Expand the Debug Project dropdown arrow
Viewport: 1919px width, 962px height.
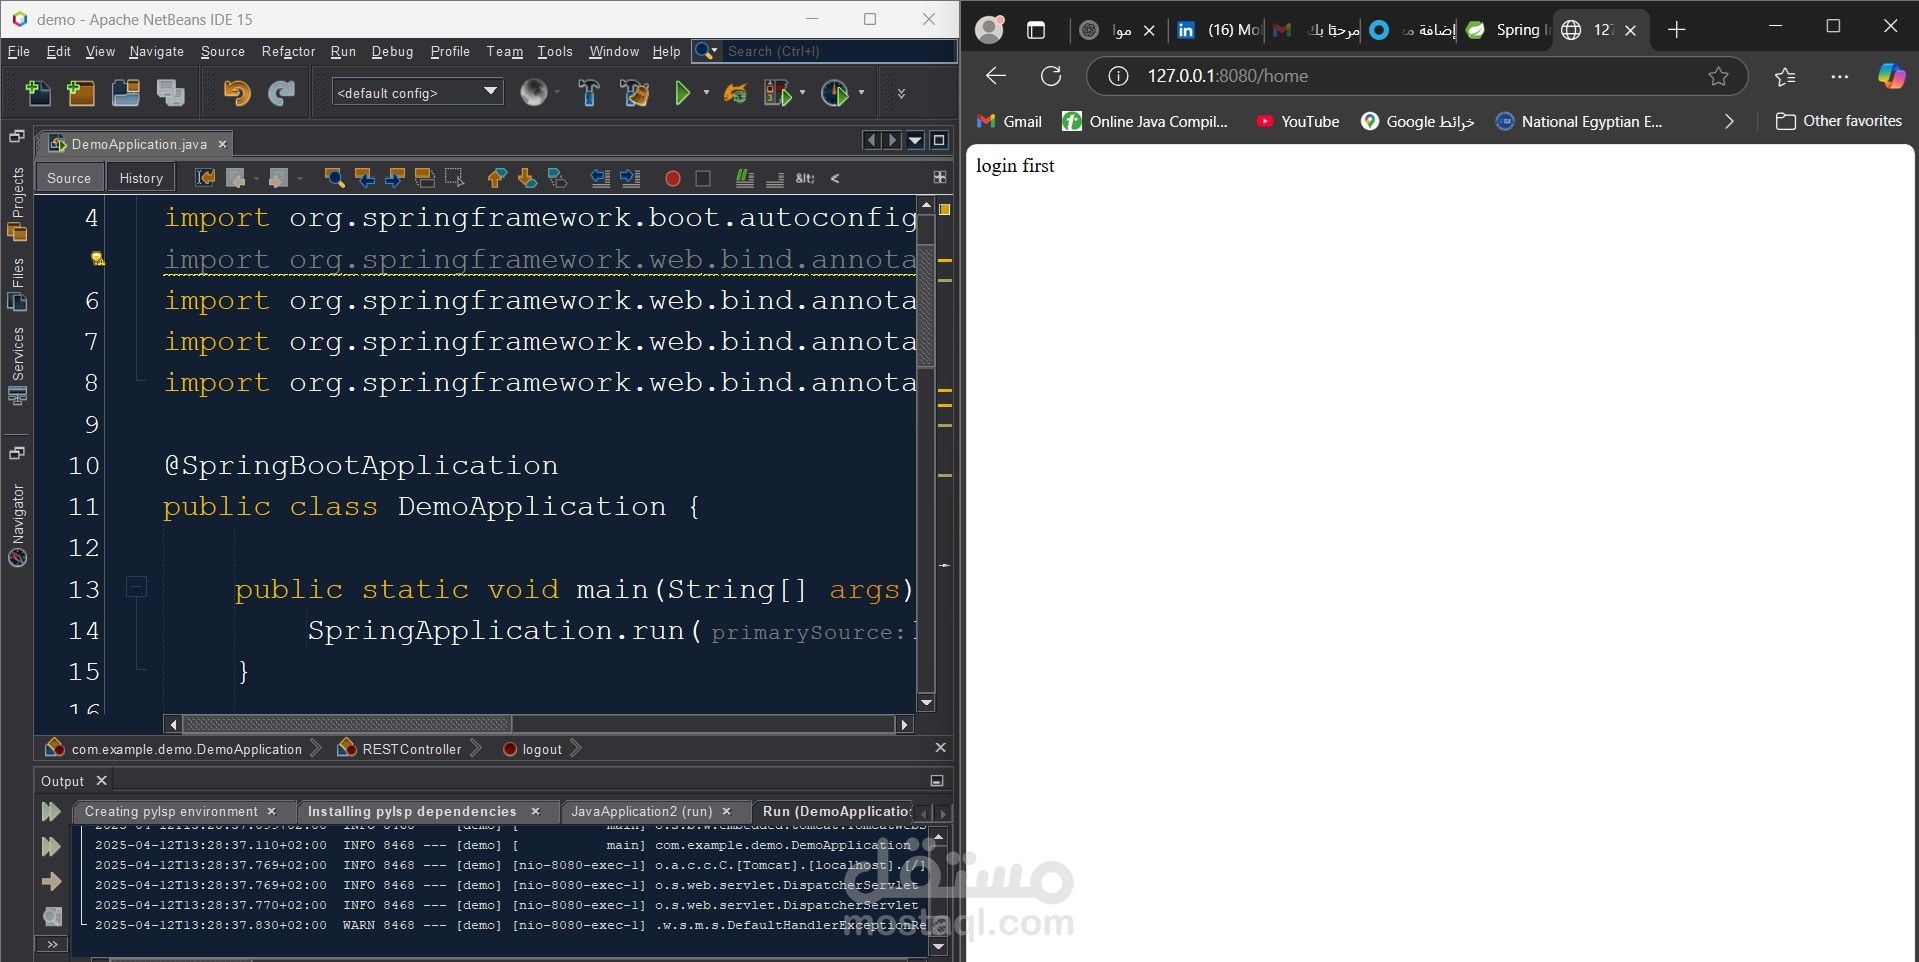802,93
